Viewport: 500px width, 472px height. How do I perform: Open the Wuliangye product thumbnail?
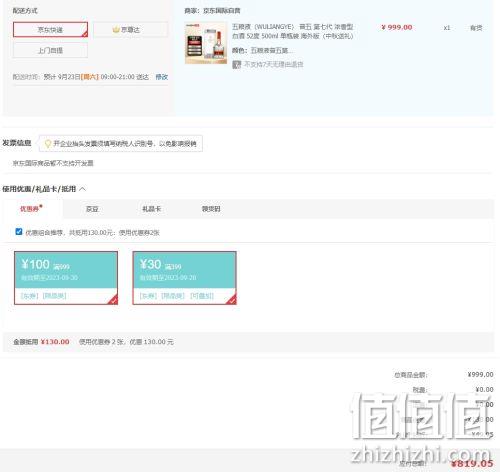pyautogui.click(x=206, y=43)
